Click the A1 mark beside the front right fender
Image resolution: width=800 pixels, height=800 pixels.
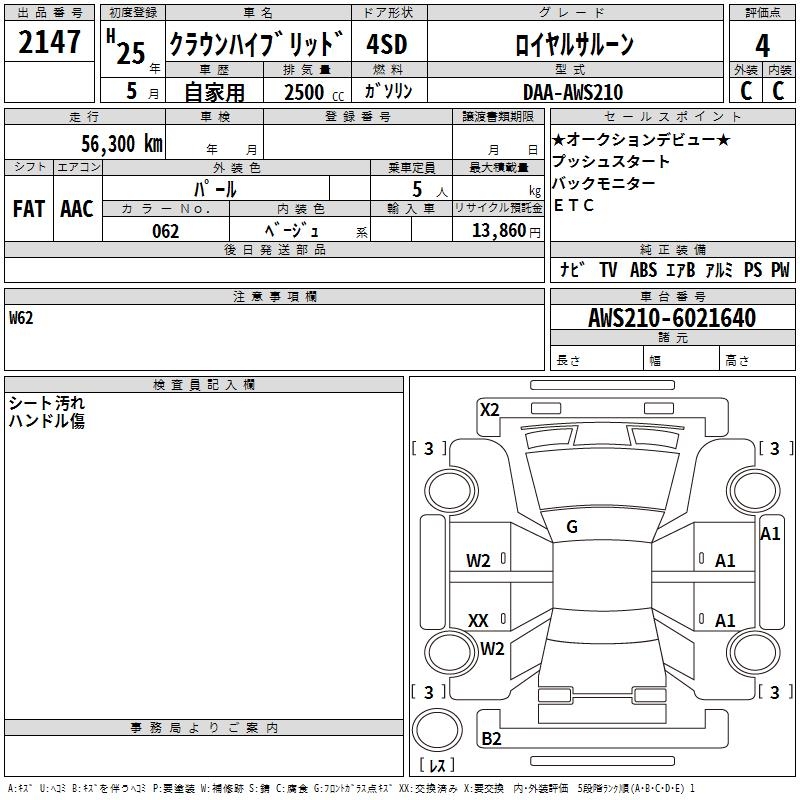pos(770,534)
